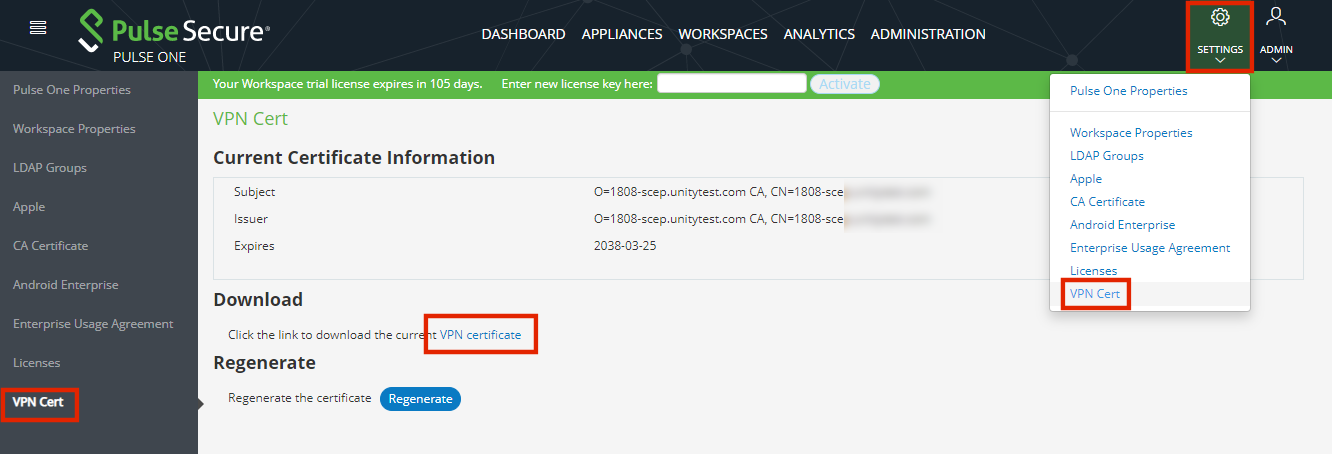Open the Workspaces menu
Viewport: 1332px width, 454px height.
723,34
